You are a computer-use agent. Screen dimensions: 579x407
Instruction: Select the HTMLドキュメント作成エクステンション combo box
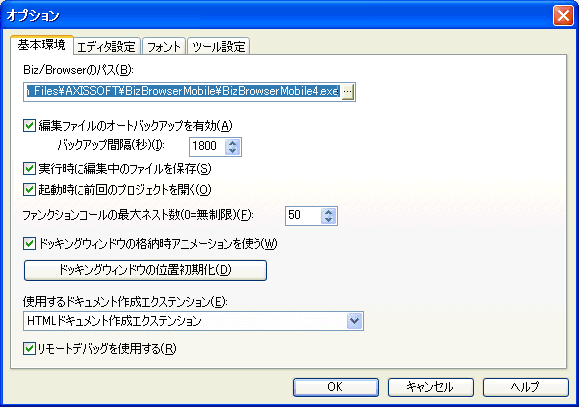coord(193,321)
